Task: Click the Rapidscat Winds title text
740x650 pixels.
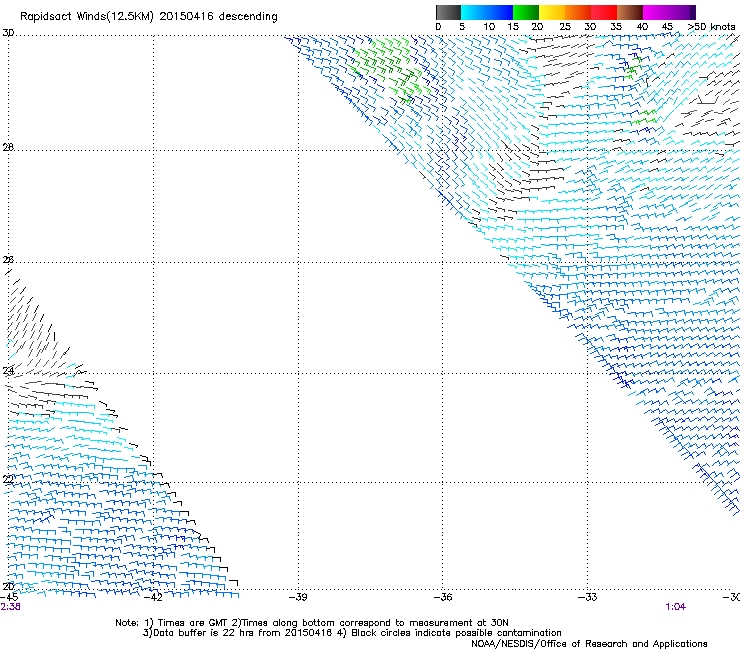Action: pyautogui.click(x=149, y=17)
